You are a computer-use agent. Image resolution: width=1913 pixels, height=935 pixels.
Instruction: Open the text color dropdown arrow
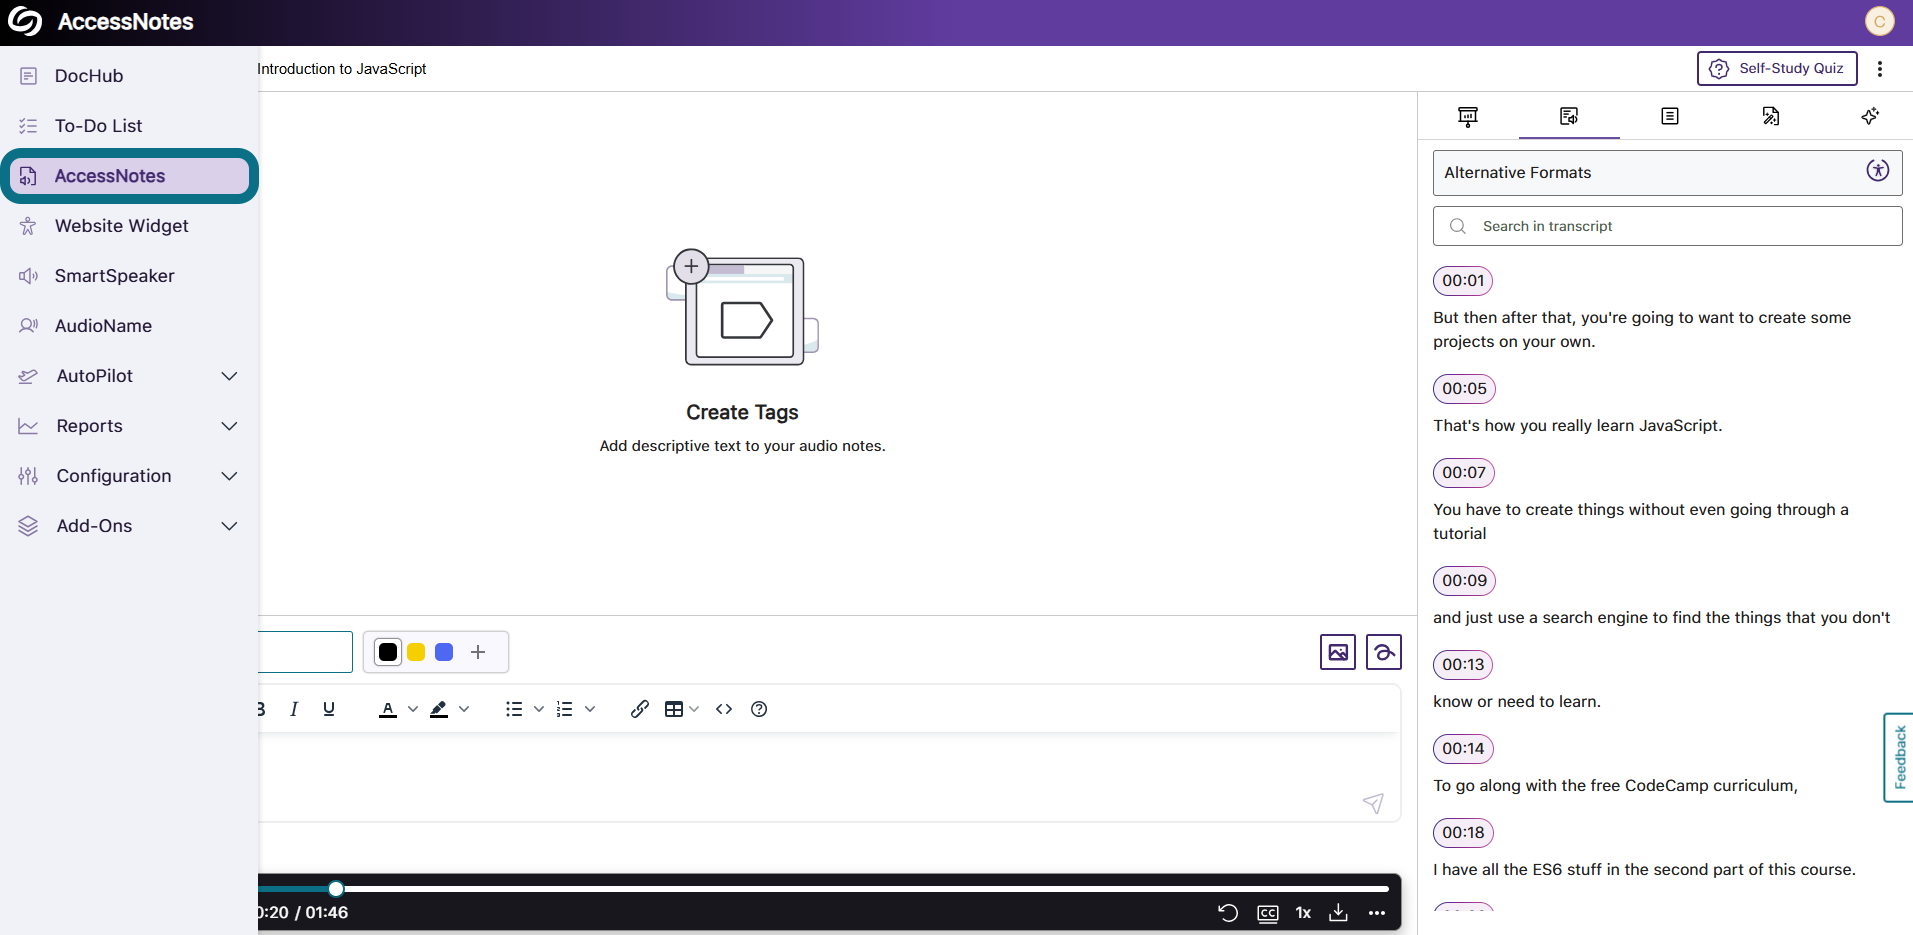click(x=413, y=709)
